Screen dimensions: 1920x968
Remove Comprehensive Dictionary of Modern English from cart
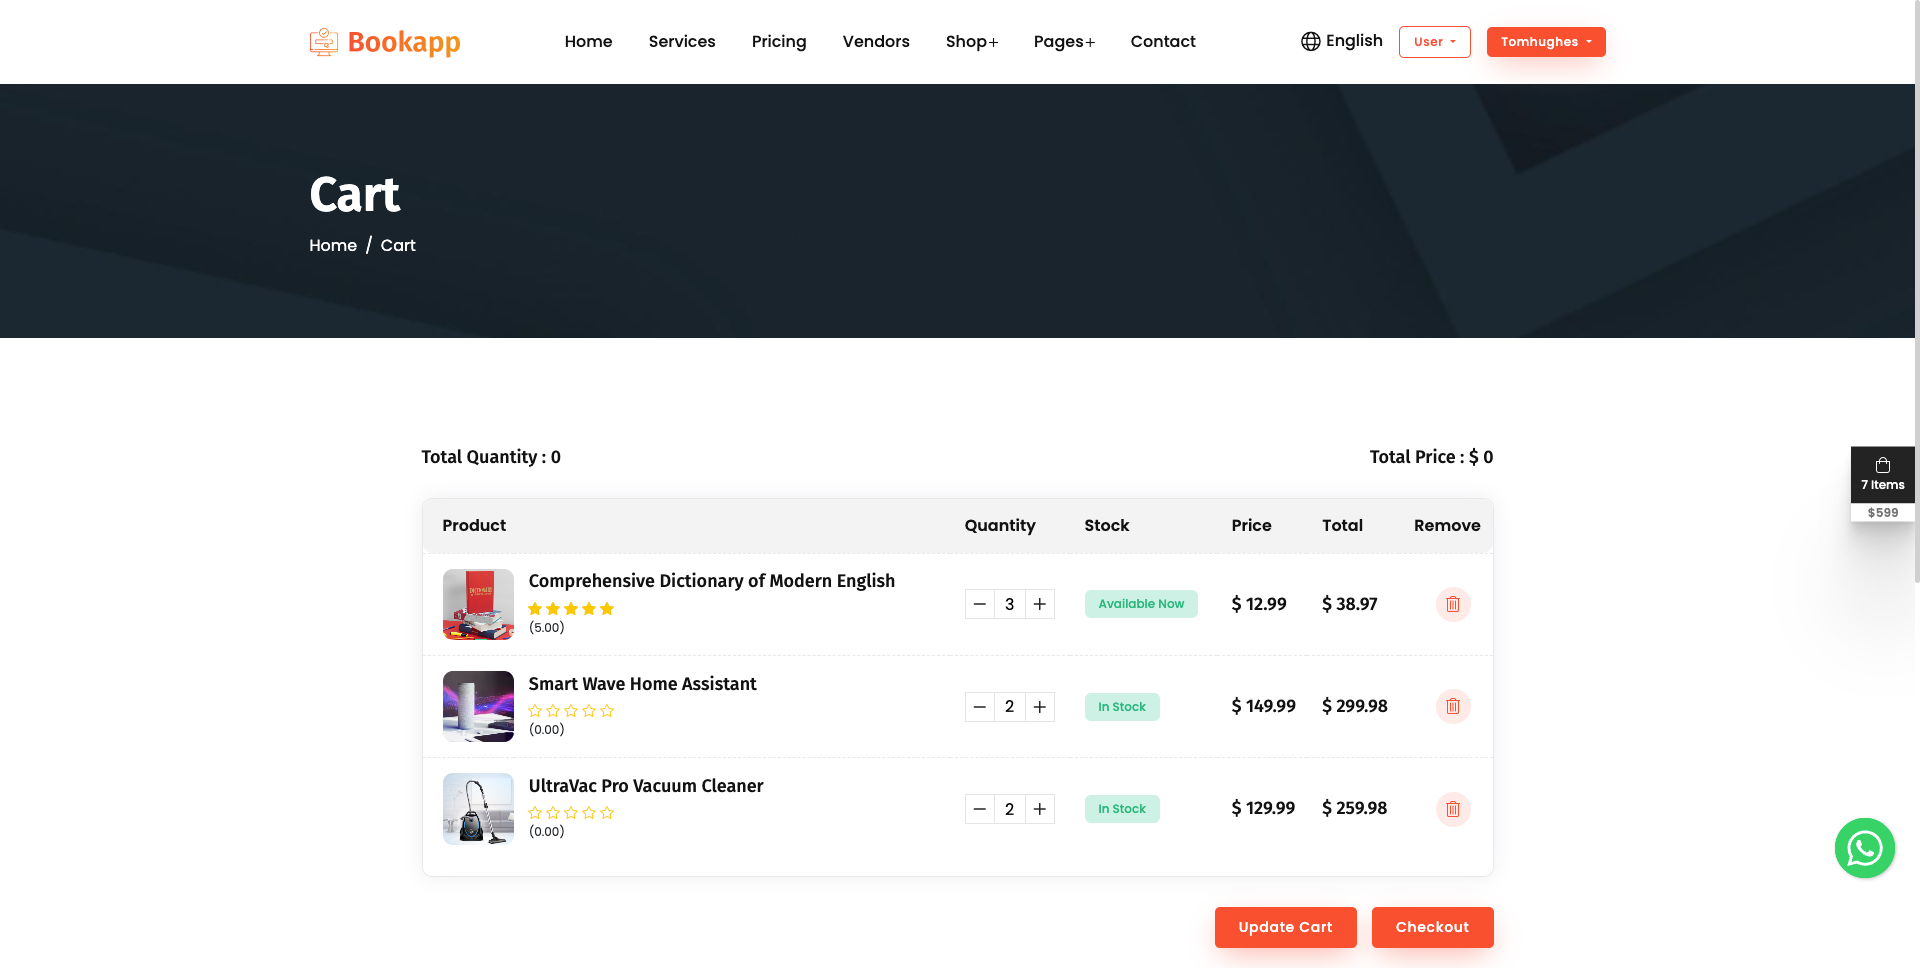pos(1453,604)
